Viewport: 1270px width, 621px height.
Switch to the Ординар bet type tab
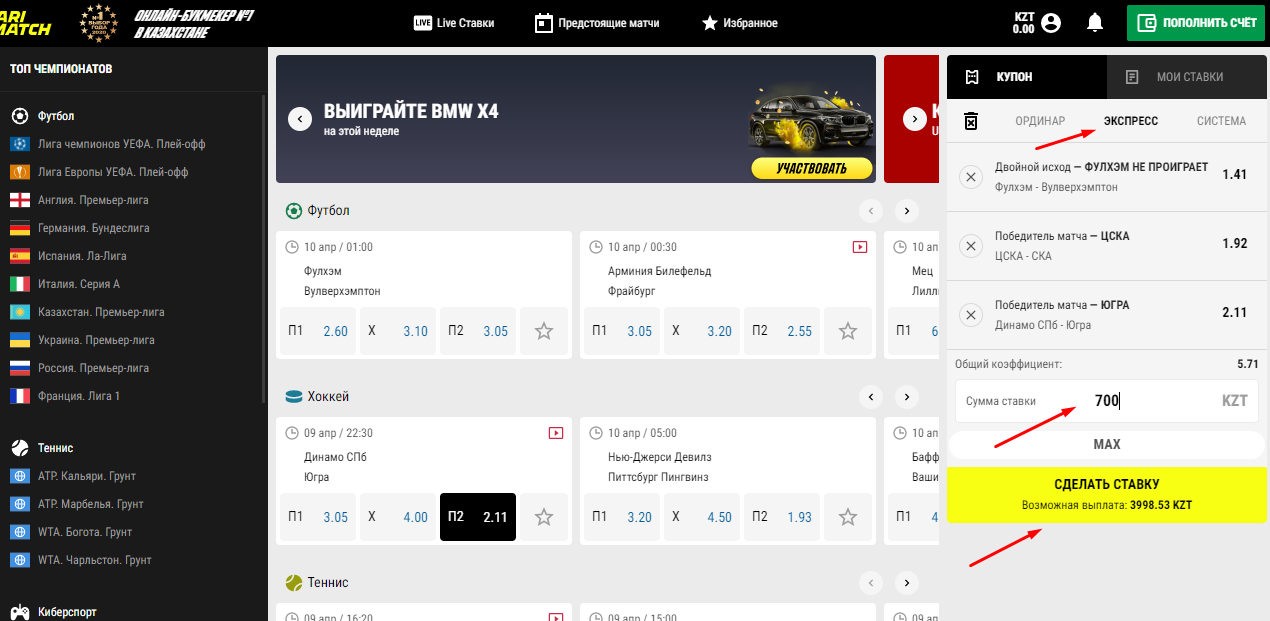tap(1040, 121)
